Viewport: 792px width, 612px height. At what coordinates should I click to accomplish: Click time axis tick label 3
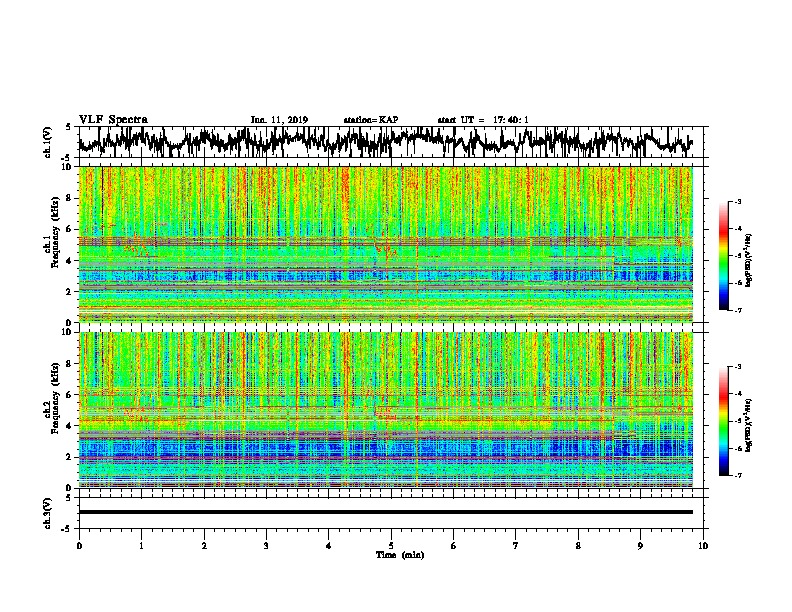tap(266, 546)
